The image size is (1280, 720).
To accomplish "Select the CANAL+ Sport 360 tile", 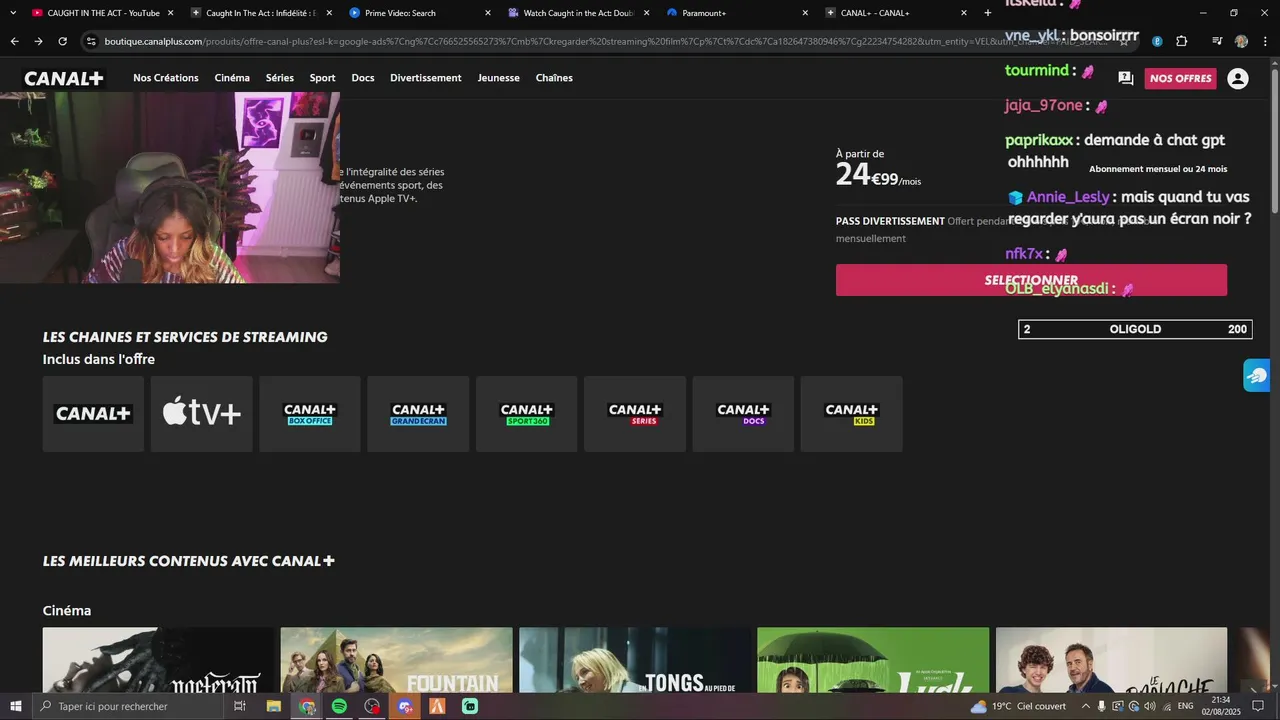I will click(527, 414).
